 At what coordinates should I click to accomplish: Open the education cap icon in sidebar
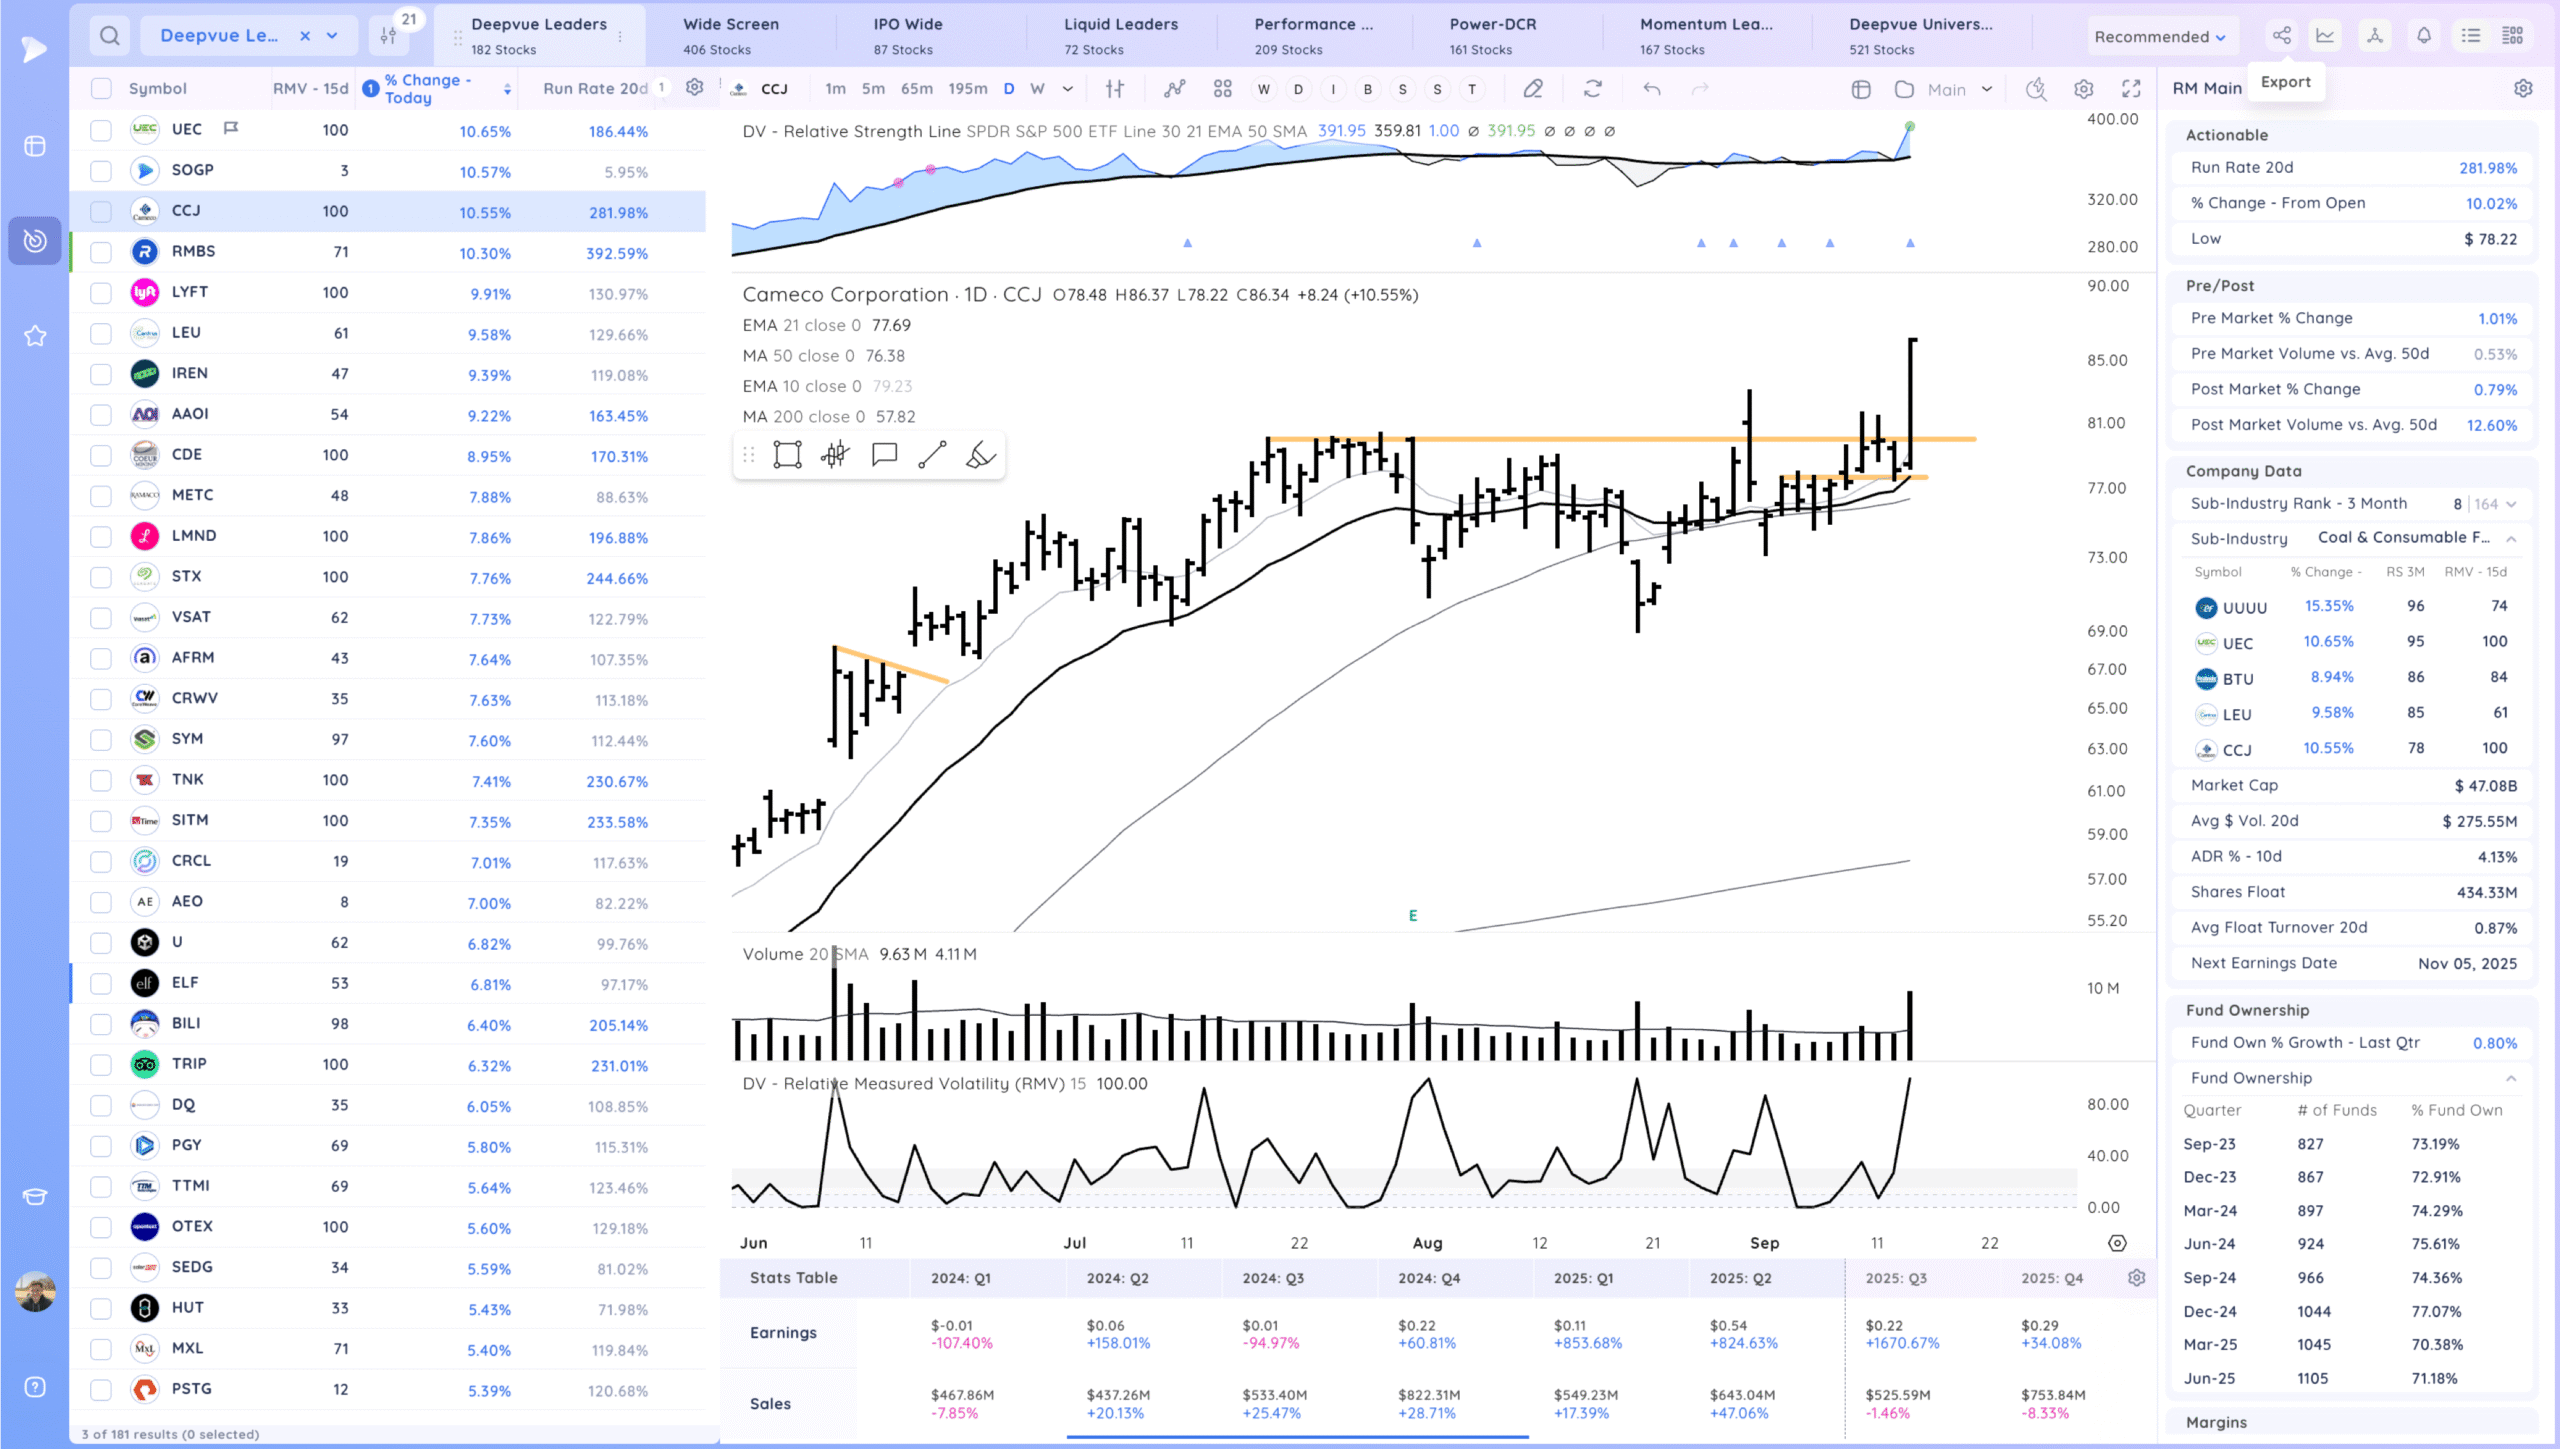click(x=35, y=1197)
